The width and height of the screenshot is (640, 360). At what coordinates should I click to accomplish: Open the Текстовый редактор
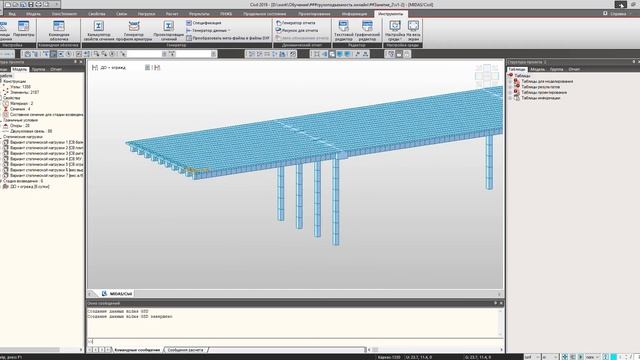[344, 31]
